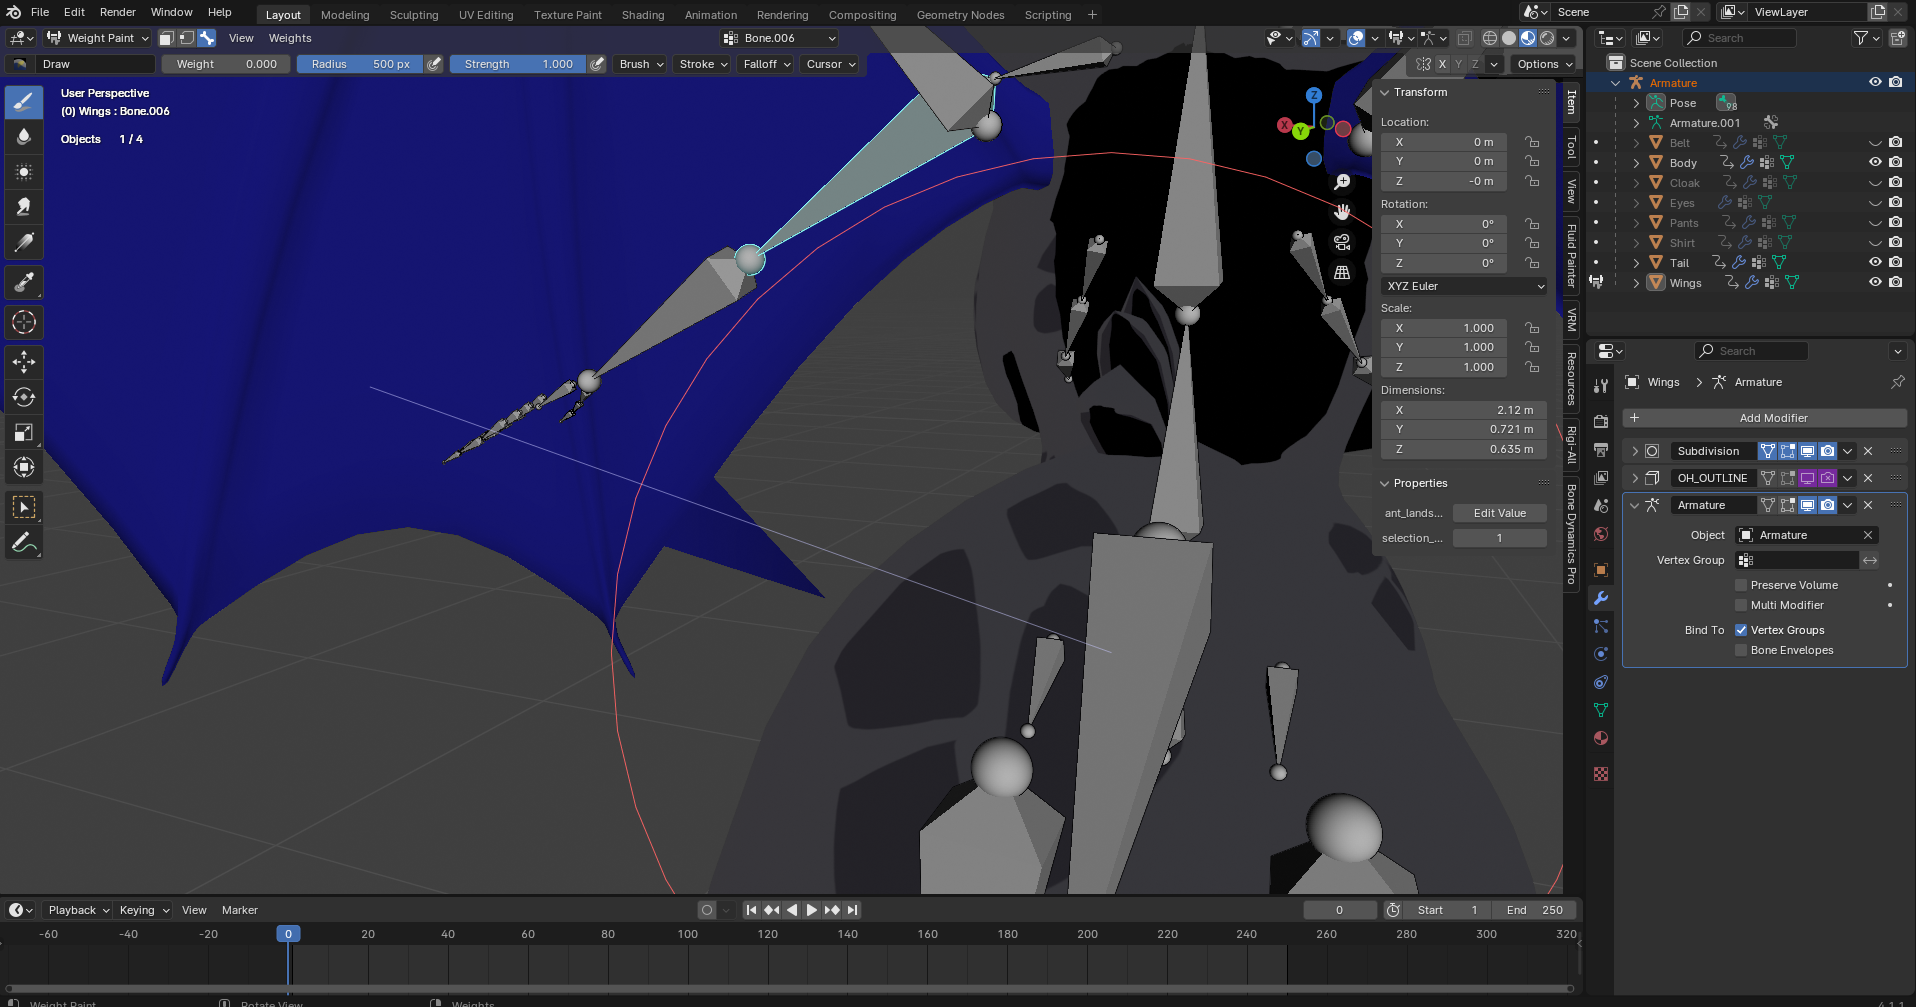
Task: Open the Texture properties tab icon
Action: tap(1601, 774)
